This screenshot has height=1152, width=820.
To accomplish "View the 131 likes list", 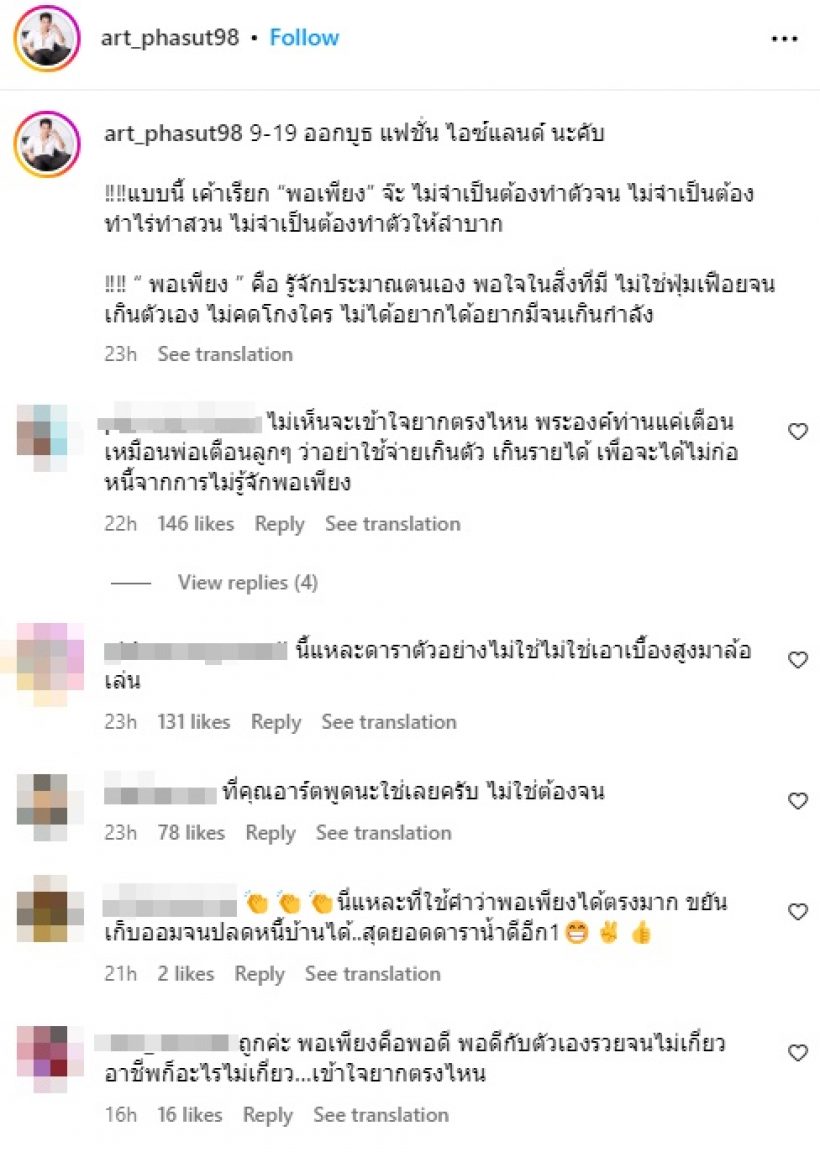I will point(193,722).
